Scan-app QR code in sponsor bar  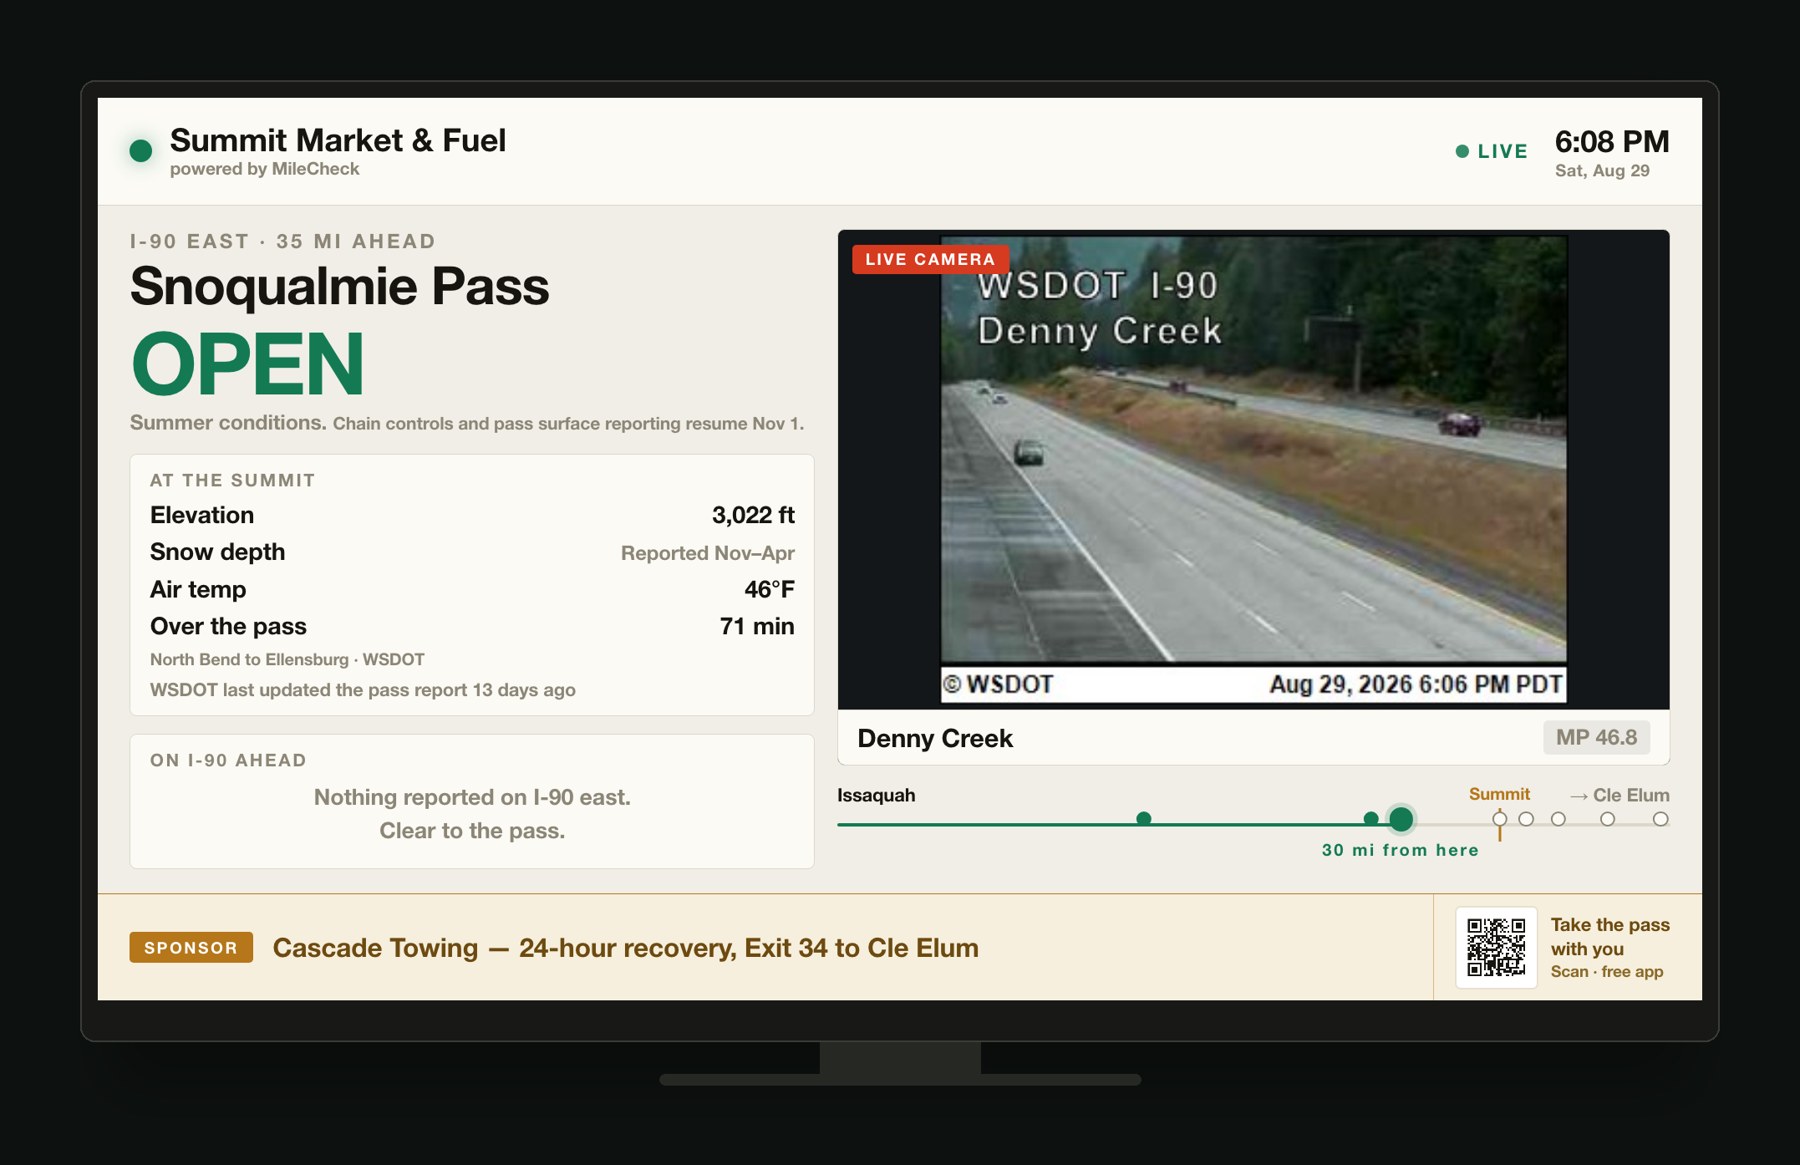click(x=1496, y=947)
